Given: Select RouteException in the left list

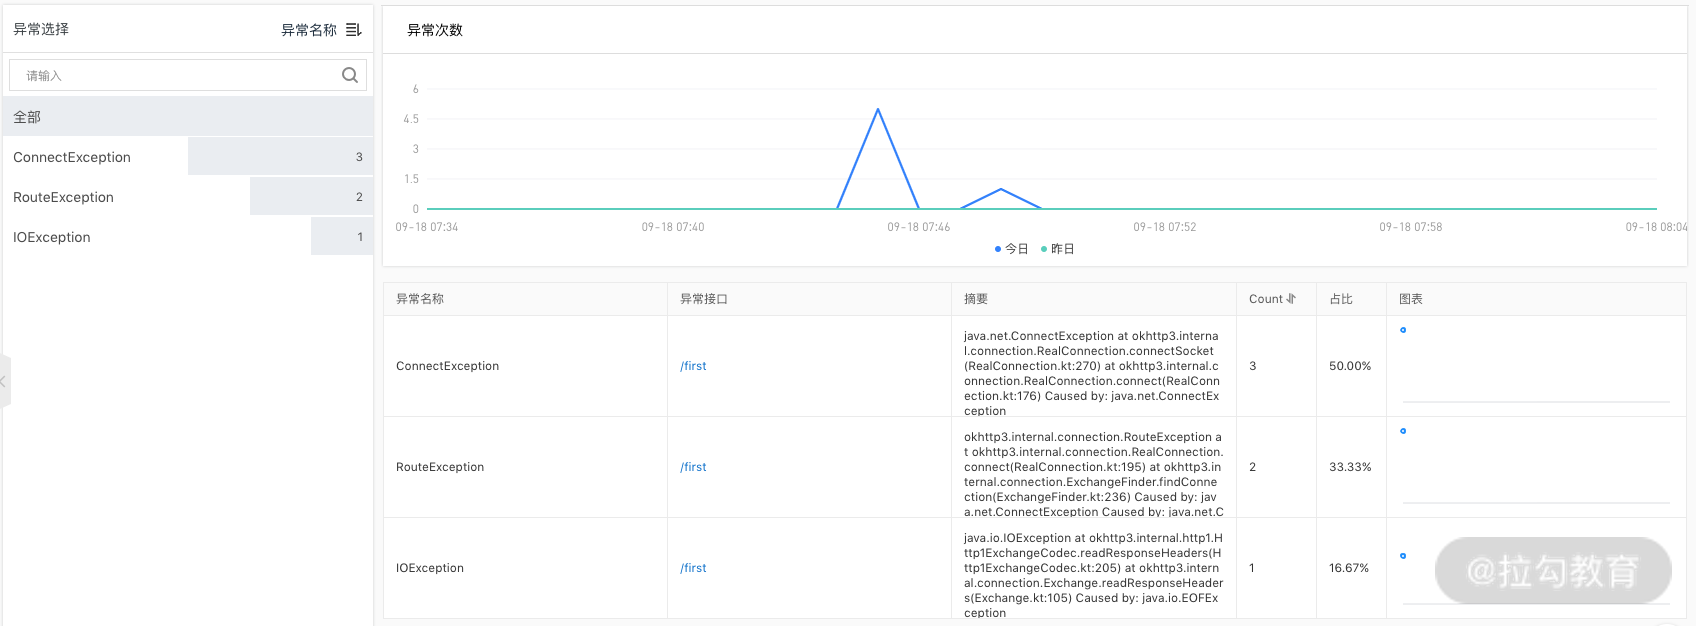Looking at the screenshot, I should pyautogui.click(x=63, y=197).
